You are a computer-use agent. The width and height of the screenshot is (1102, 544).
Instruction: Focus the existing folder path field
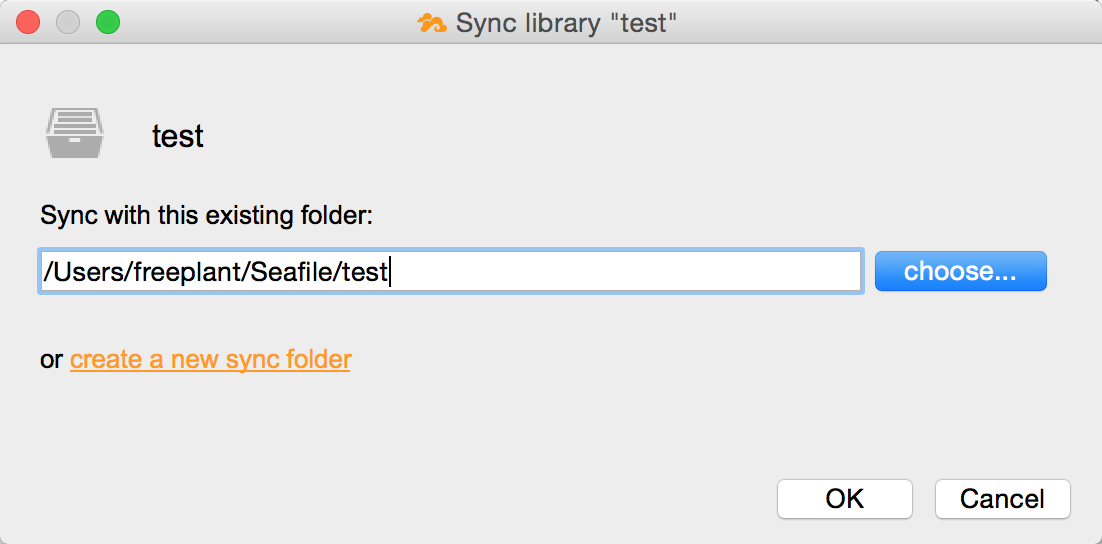click(x=450, y=271)
